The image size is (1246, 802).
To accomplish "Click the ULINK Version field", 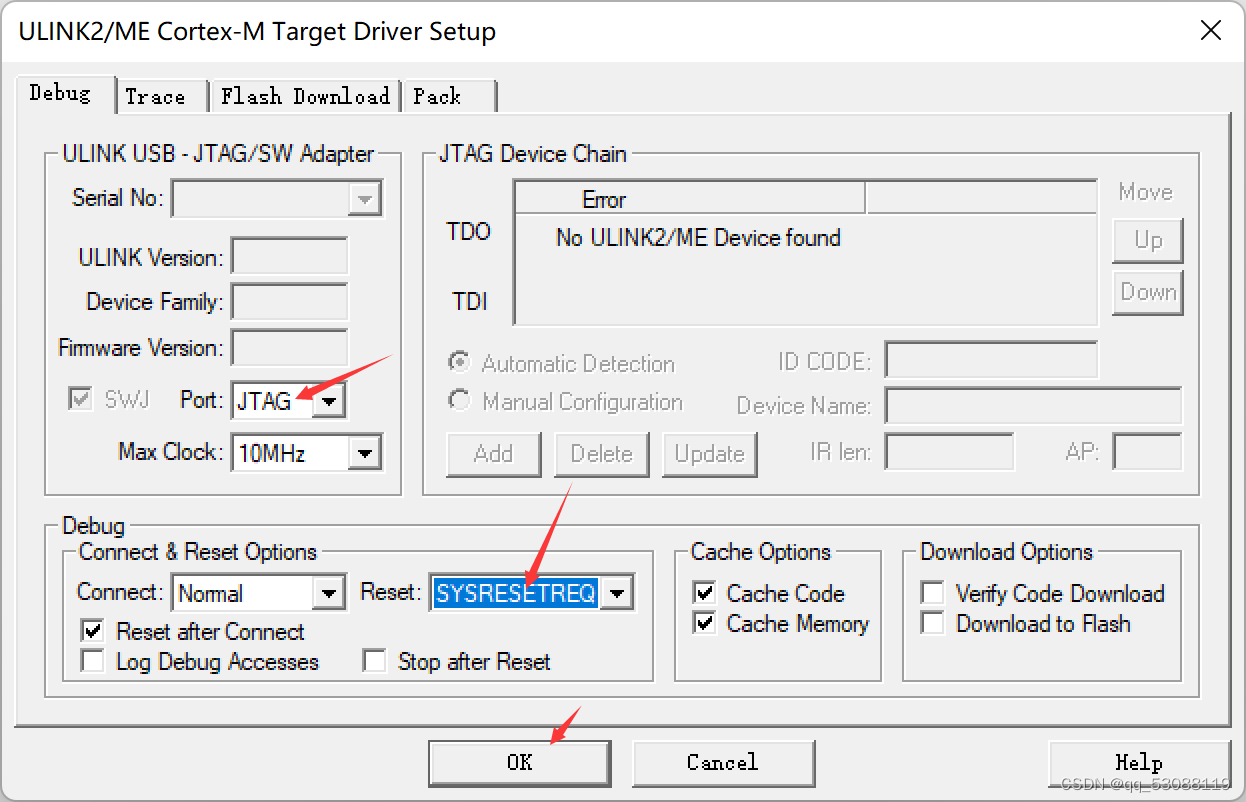I will [x=289, y=257].
